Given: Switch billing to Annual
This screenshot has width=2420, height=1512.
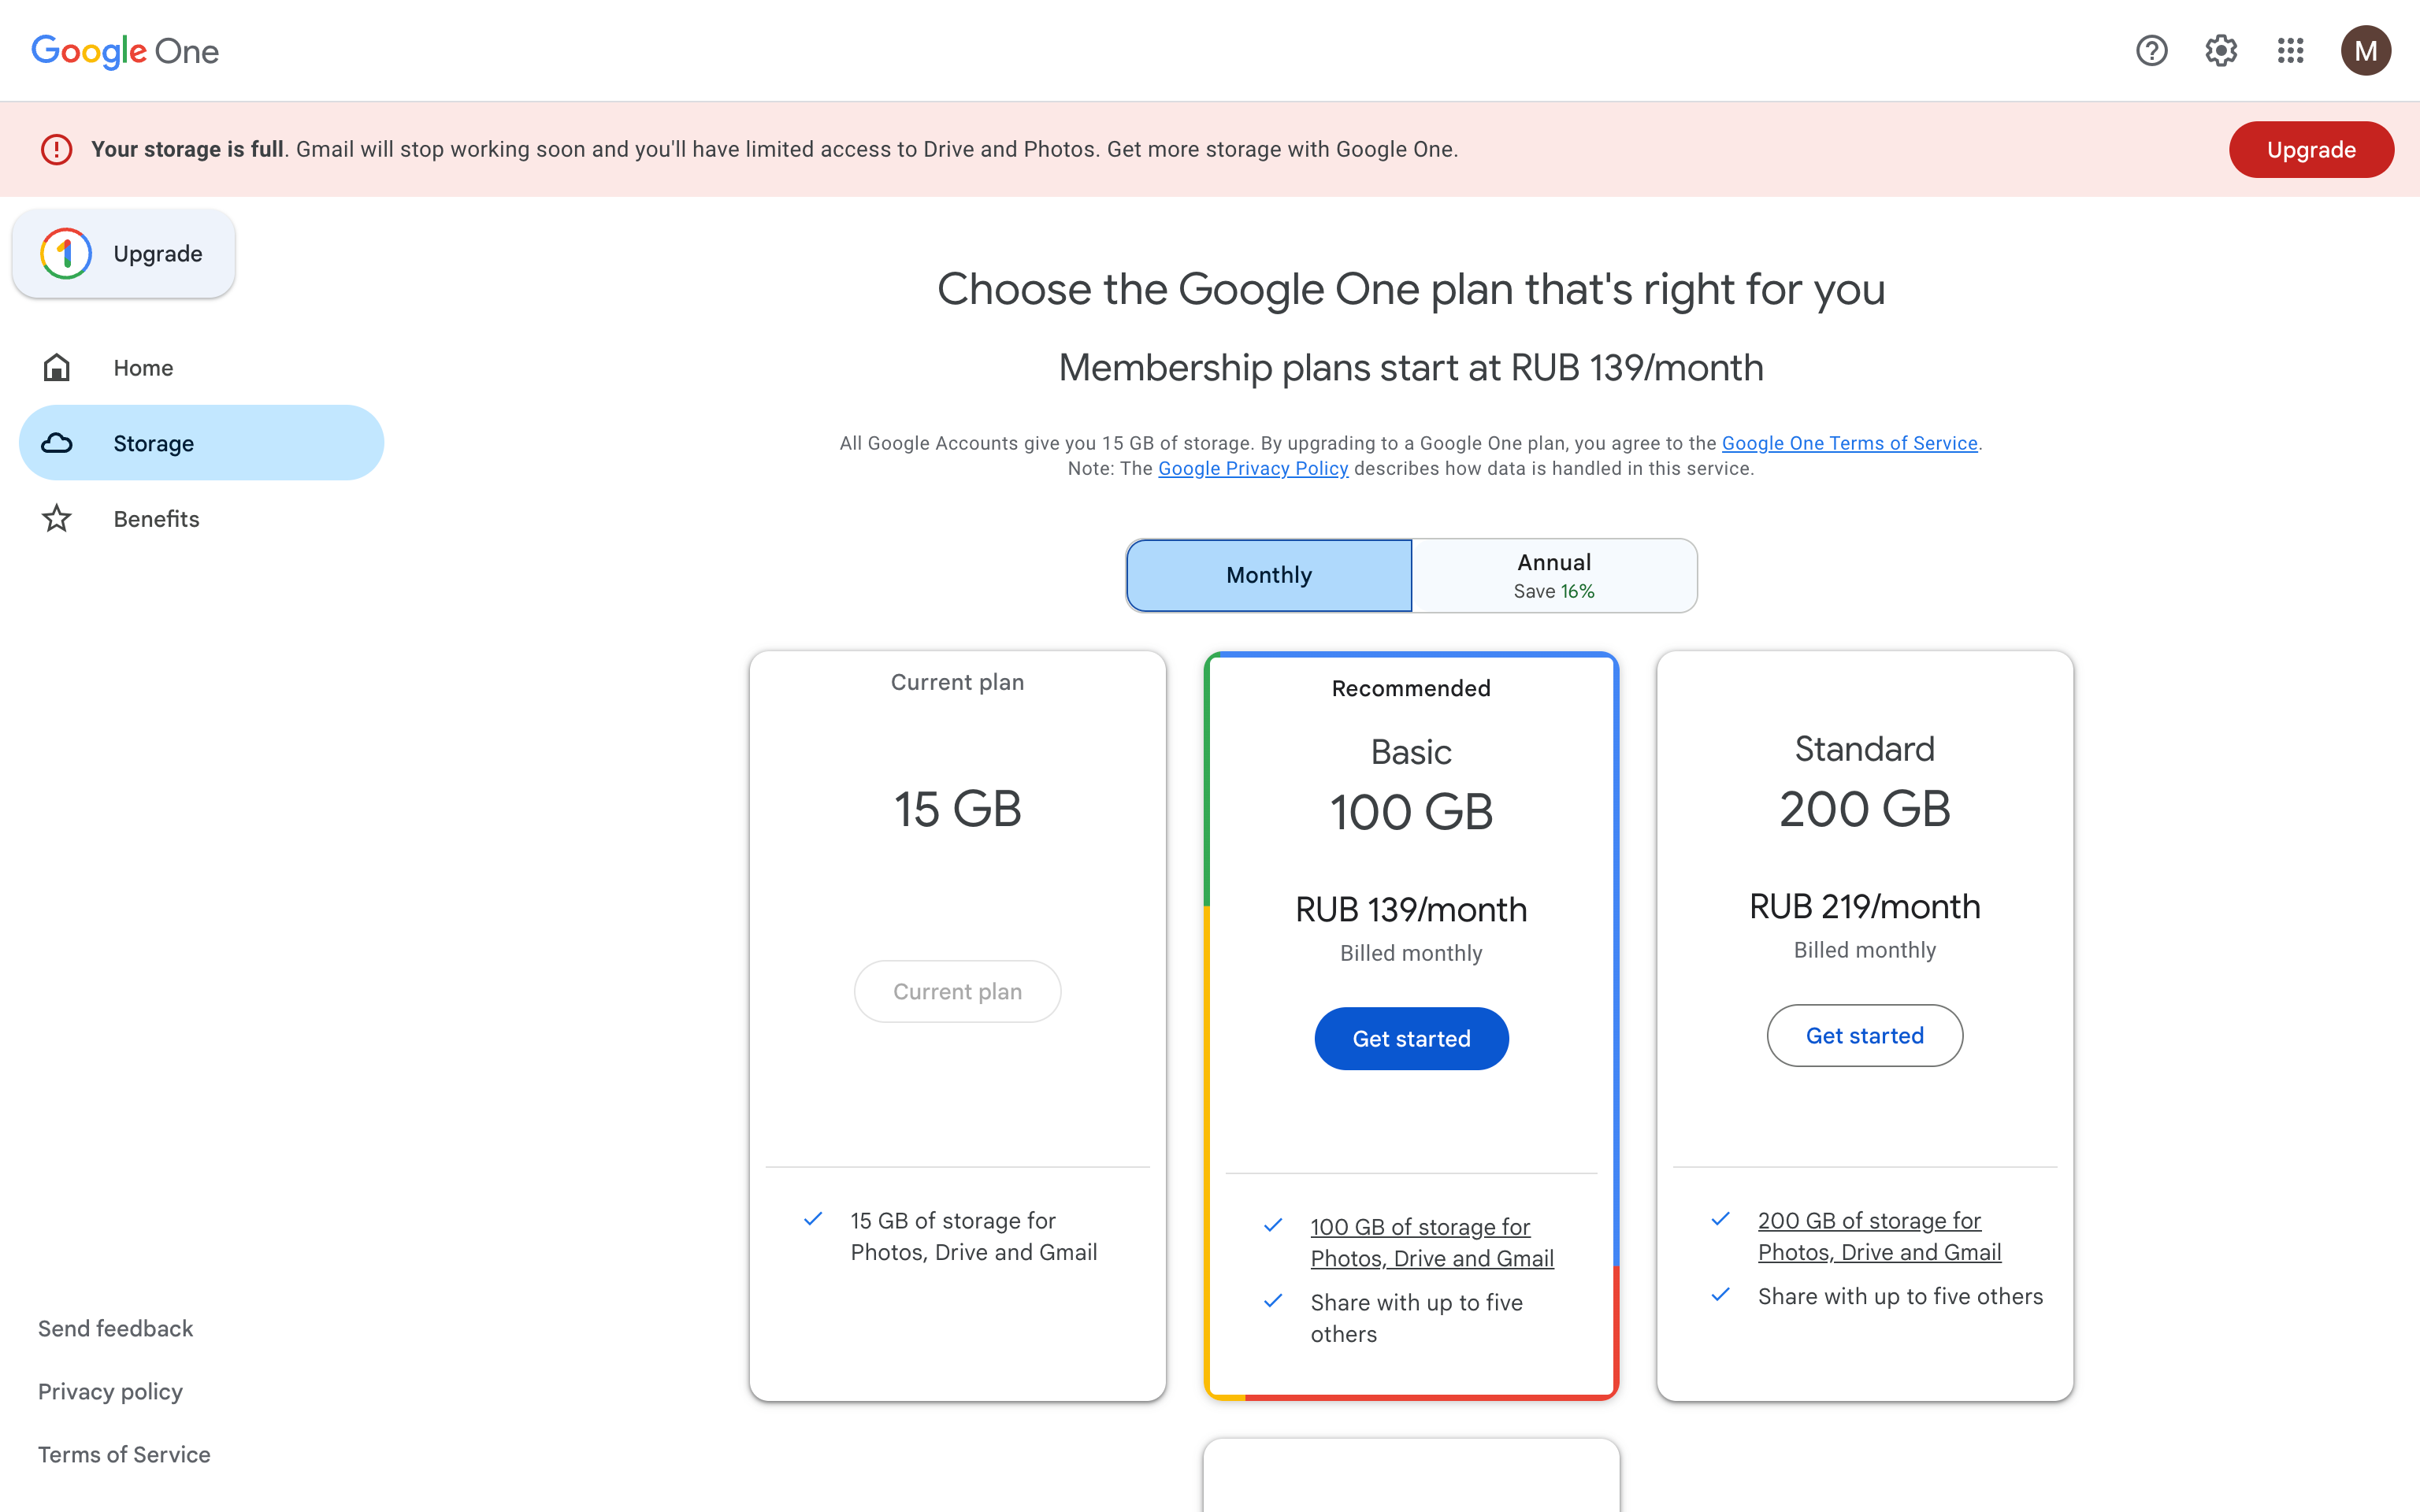Looking at the screenshot, I should tap(1554, 575).
